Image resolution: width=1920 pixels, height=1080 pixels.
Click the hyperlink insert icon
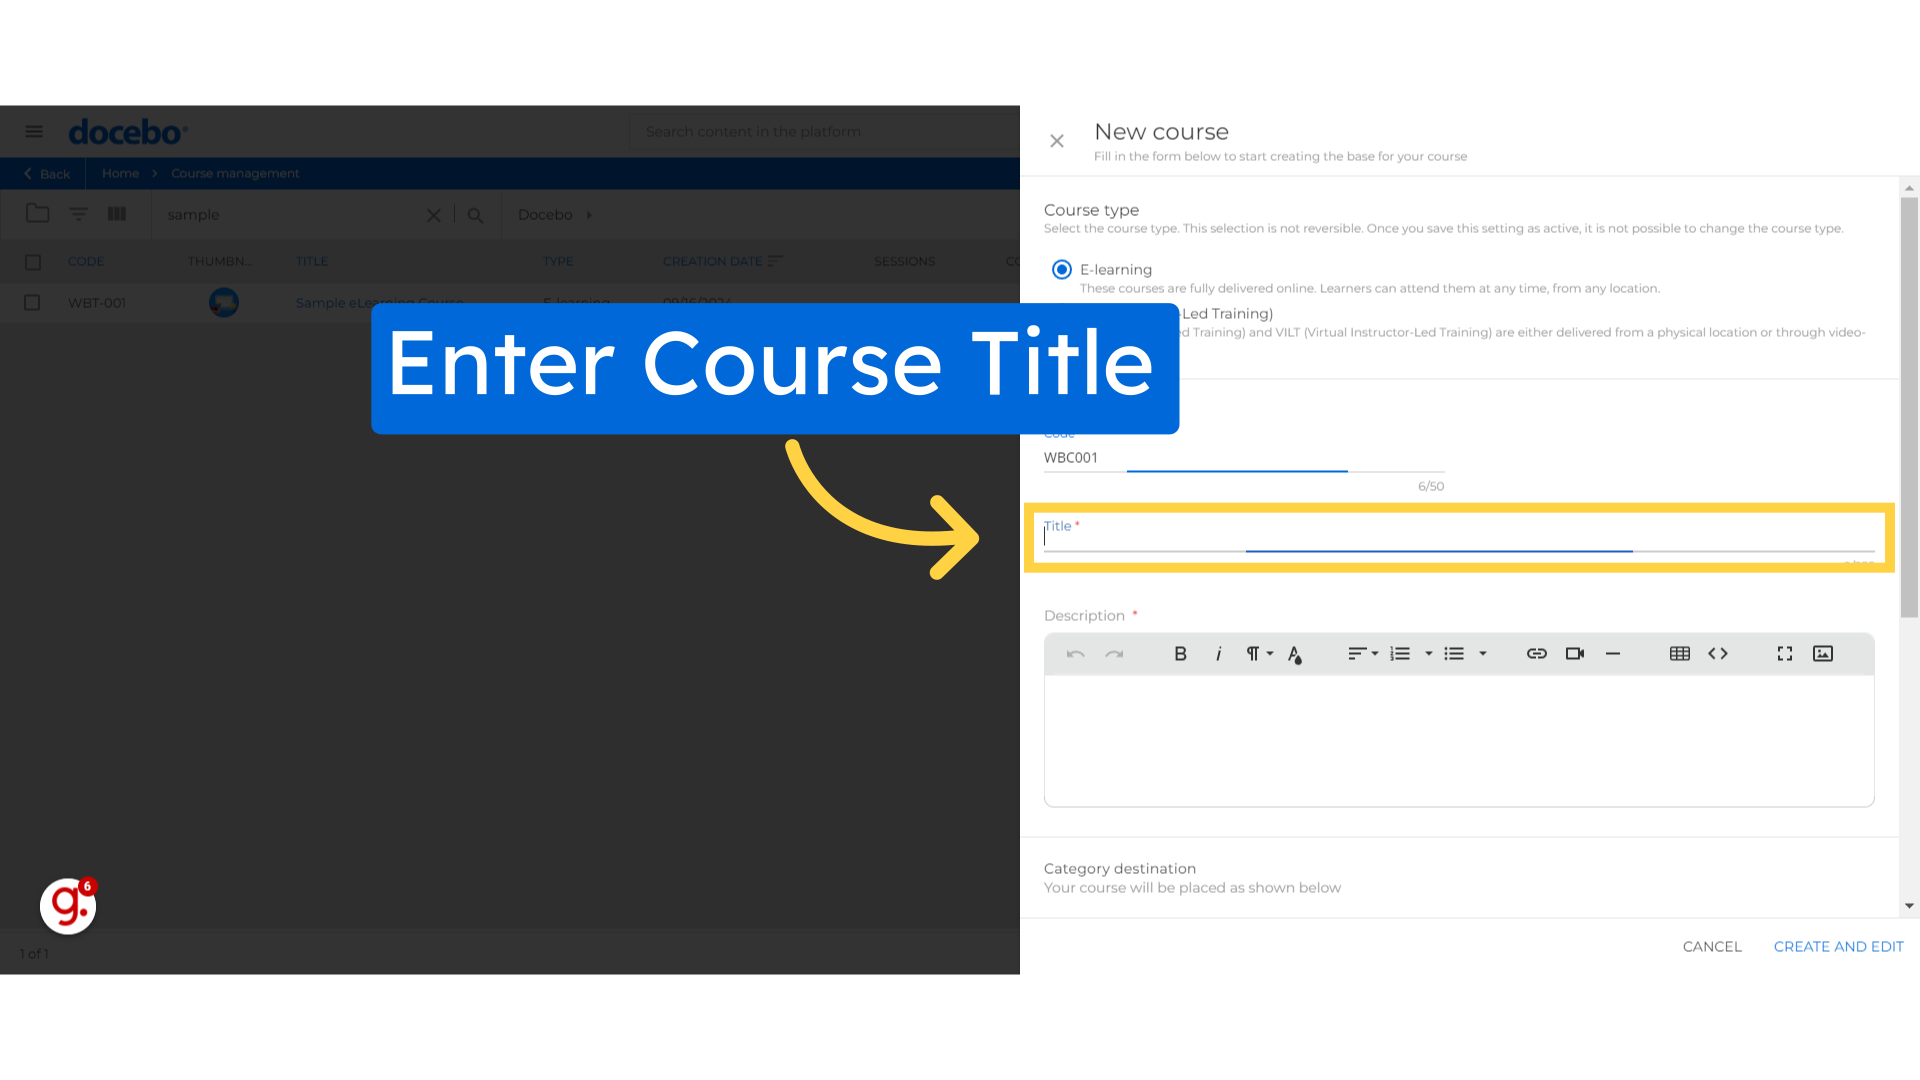coord(1536,654)
